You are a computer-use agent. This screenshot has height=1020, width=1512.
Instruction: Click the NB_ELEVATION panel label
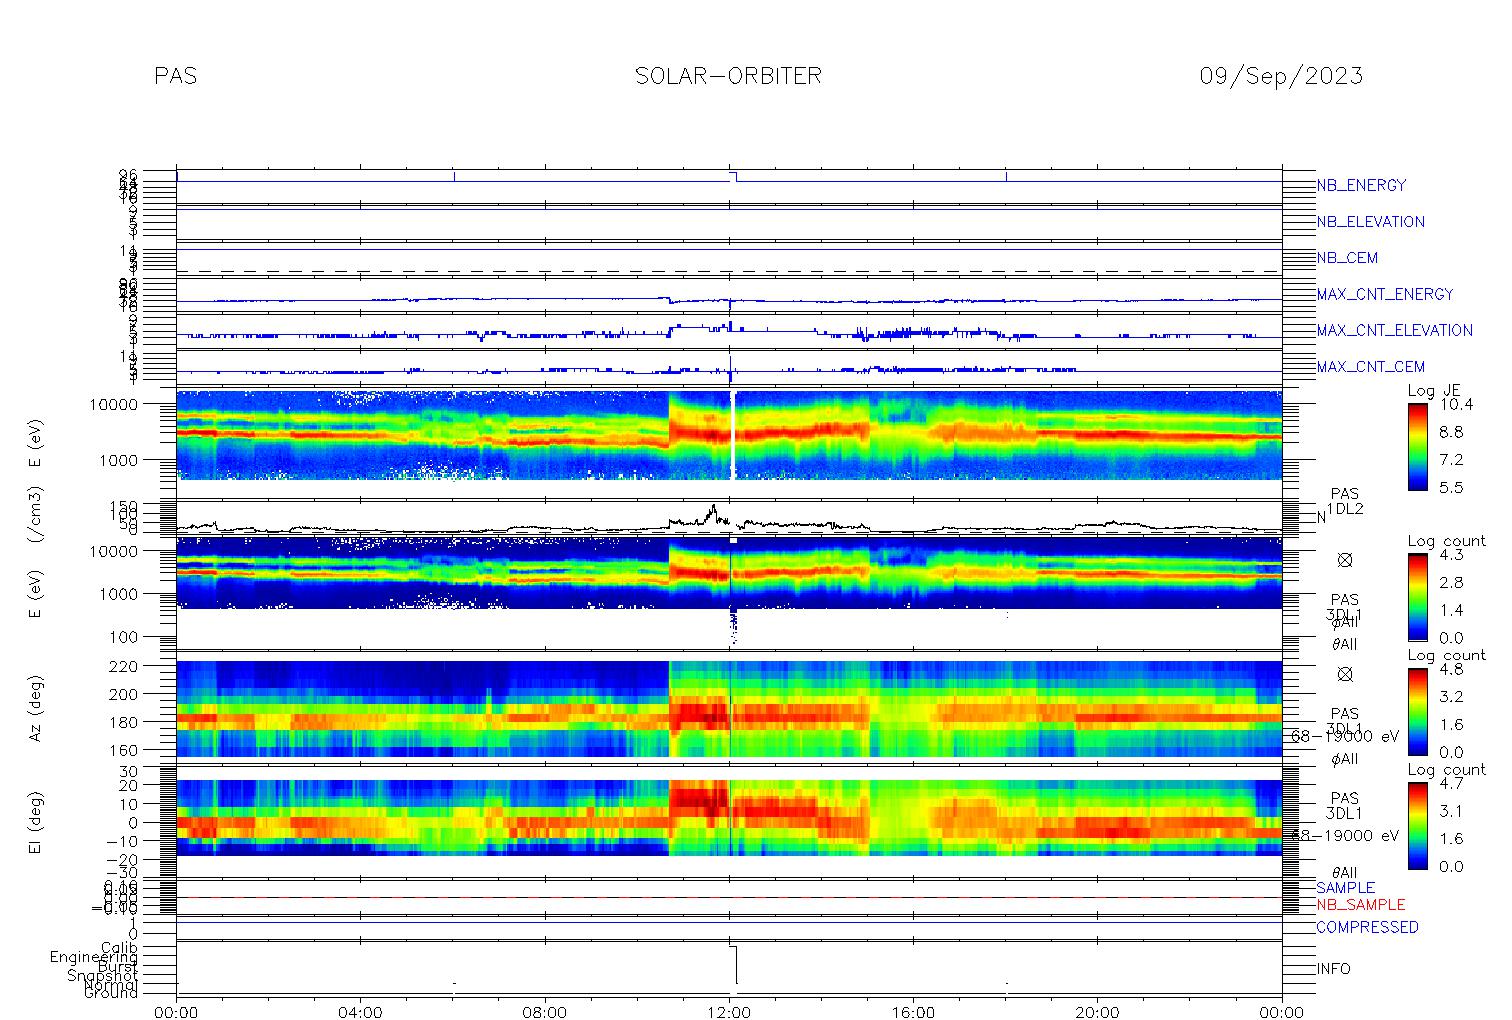point(1370,222)
